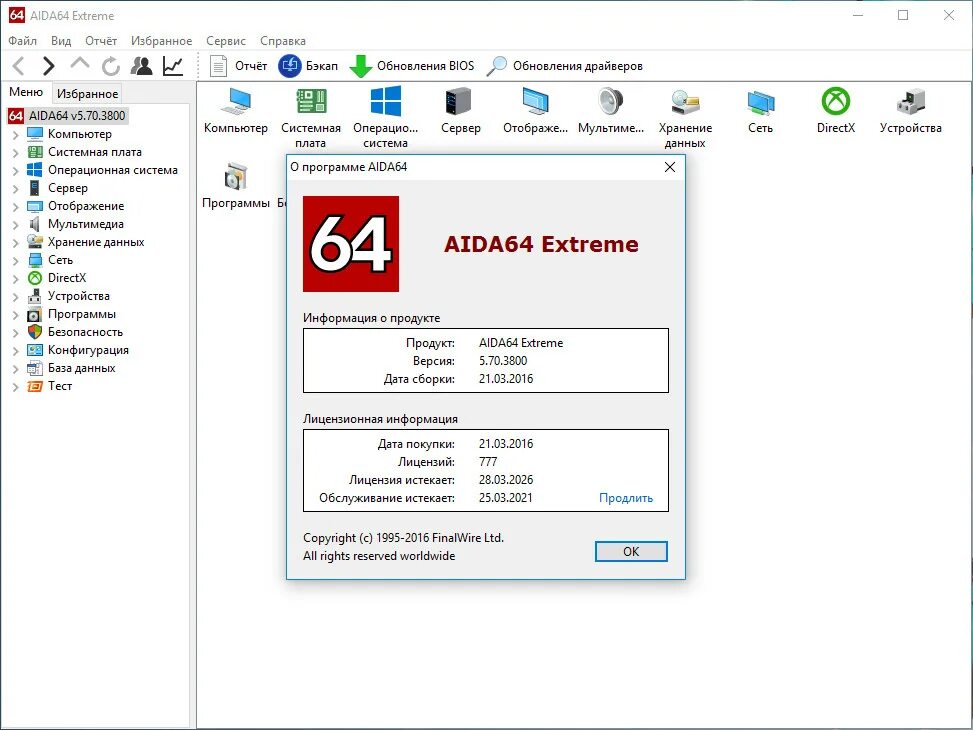Open Обновления драйверов from toolbar
The height and width of the screenshot is (730, 973).
click(x=565, y=66)
